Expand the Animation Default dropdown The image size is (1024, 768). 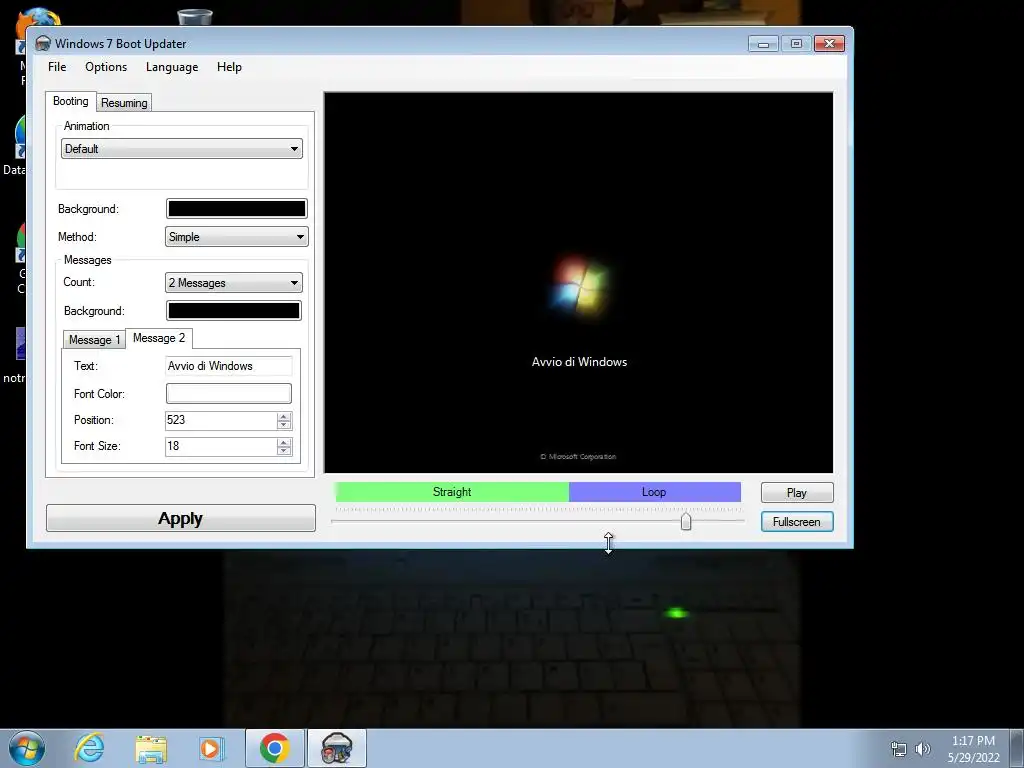click(182, 149)
